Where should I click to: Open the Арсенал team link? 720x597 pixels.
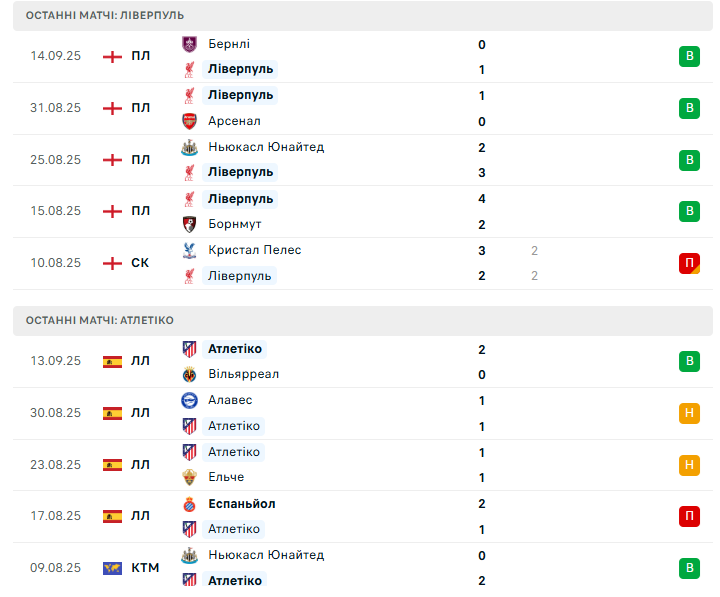(234, 121)
